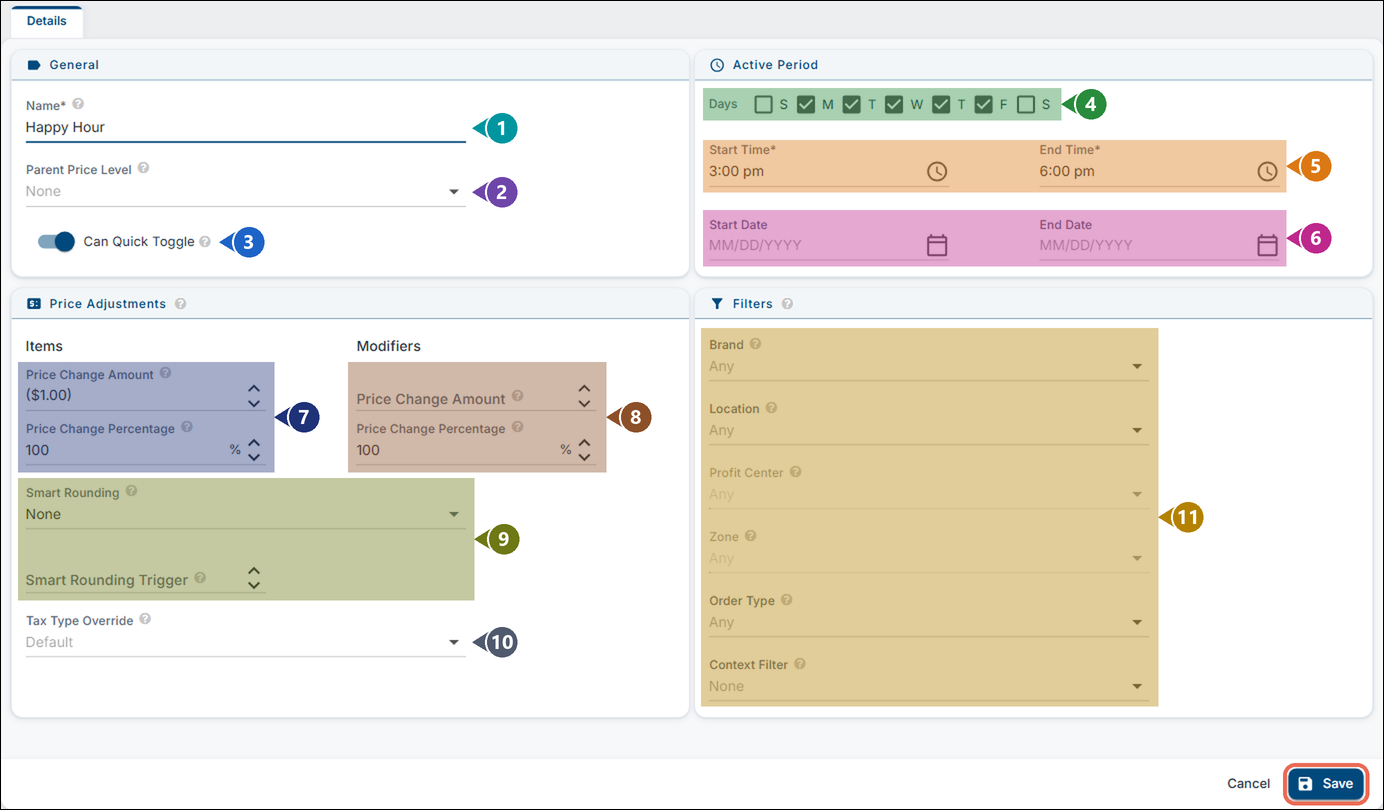Click help icon next to Filters heading

(787, 303)
